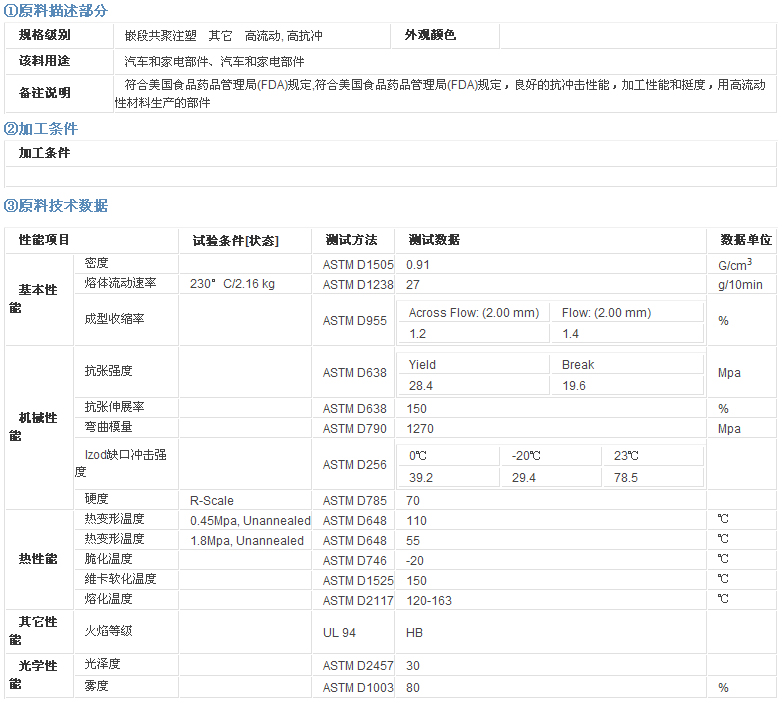The height and width of the screenshot is (703, 782).
Task: Select the 规格级别 label cell
Action: point(59,35)
